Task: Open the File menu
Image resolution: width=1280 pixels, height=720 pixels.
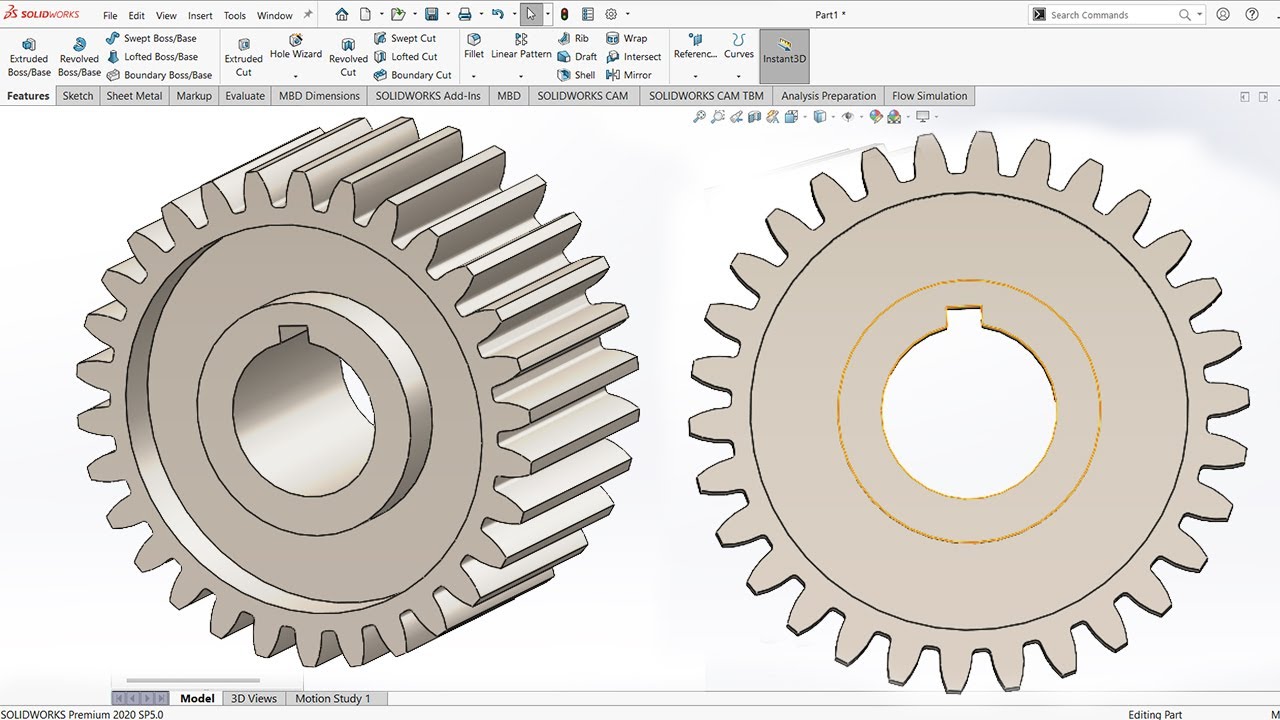Action: click(110, 16)
